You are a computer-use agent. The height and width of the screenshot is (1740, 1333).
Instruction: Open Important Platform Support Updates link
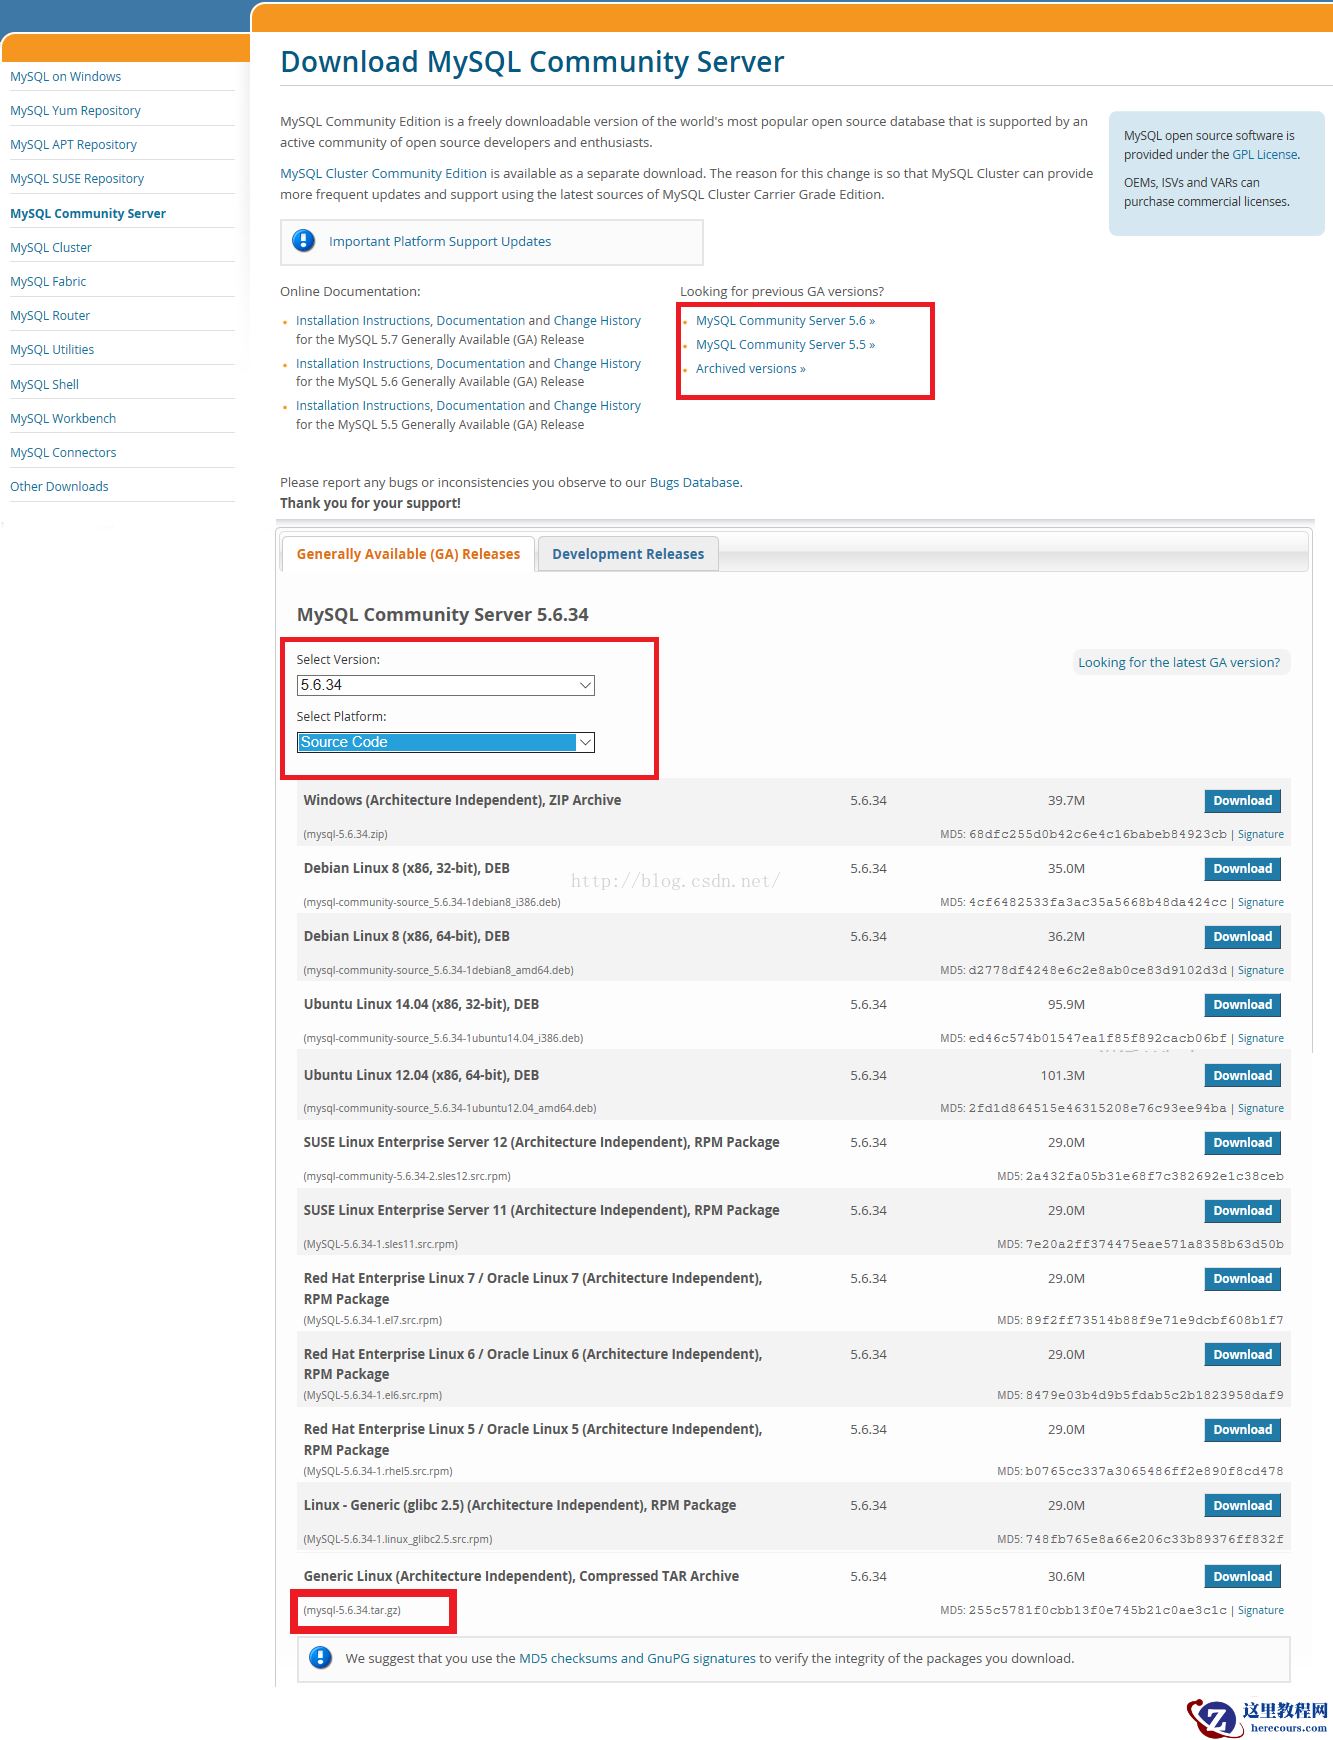[440, 242]
